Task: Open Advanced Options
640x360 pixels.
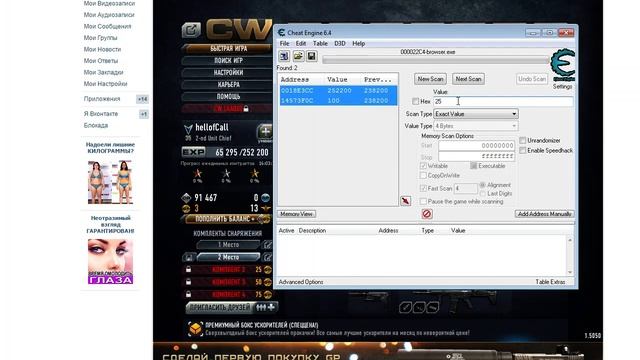Action: pyautogui.click(x=301, y=282)
